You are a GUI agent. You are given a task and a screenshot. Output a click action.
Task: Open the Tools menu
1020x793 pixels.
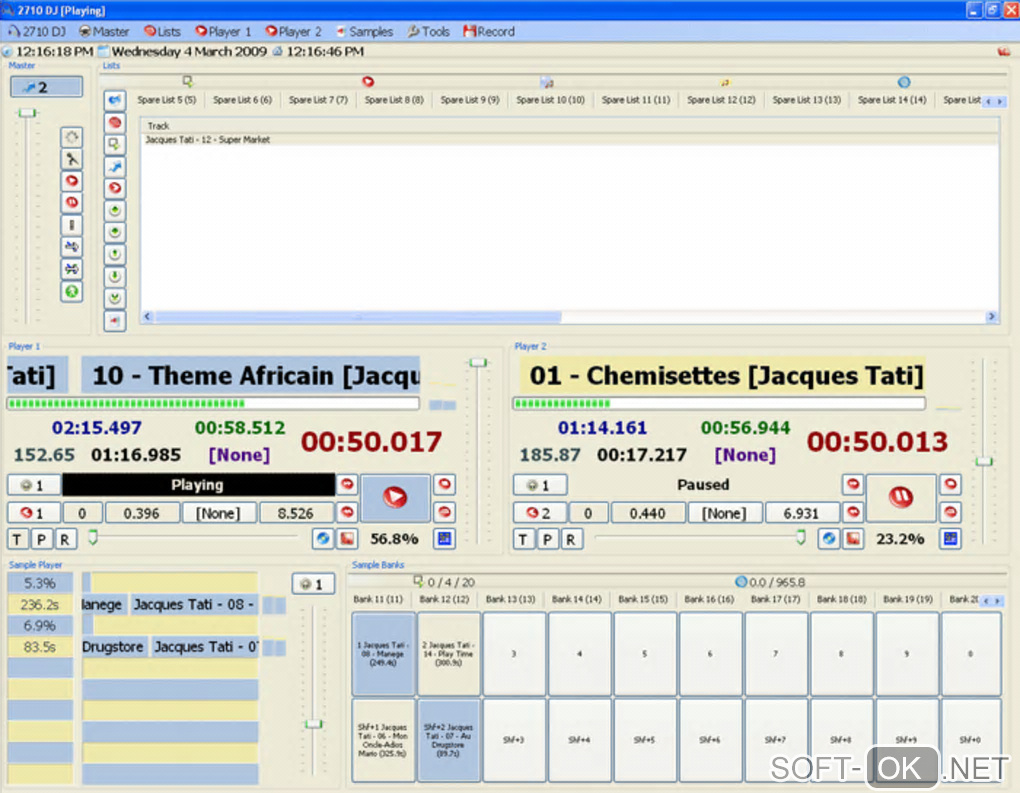tap(429, 31)
